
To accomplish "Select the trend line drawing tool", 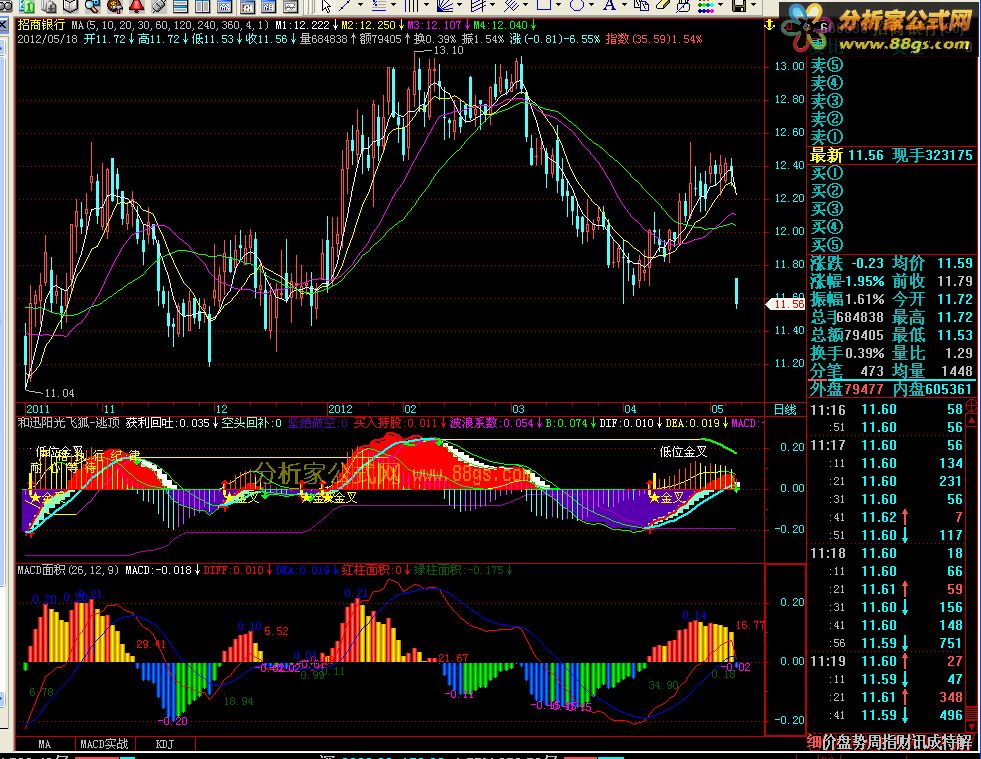I will 344,6.
